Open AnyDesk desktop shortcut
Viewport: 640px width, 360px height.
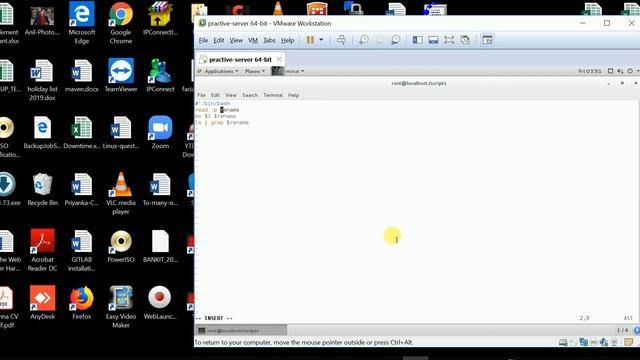click(42, 303)
